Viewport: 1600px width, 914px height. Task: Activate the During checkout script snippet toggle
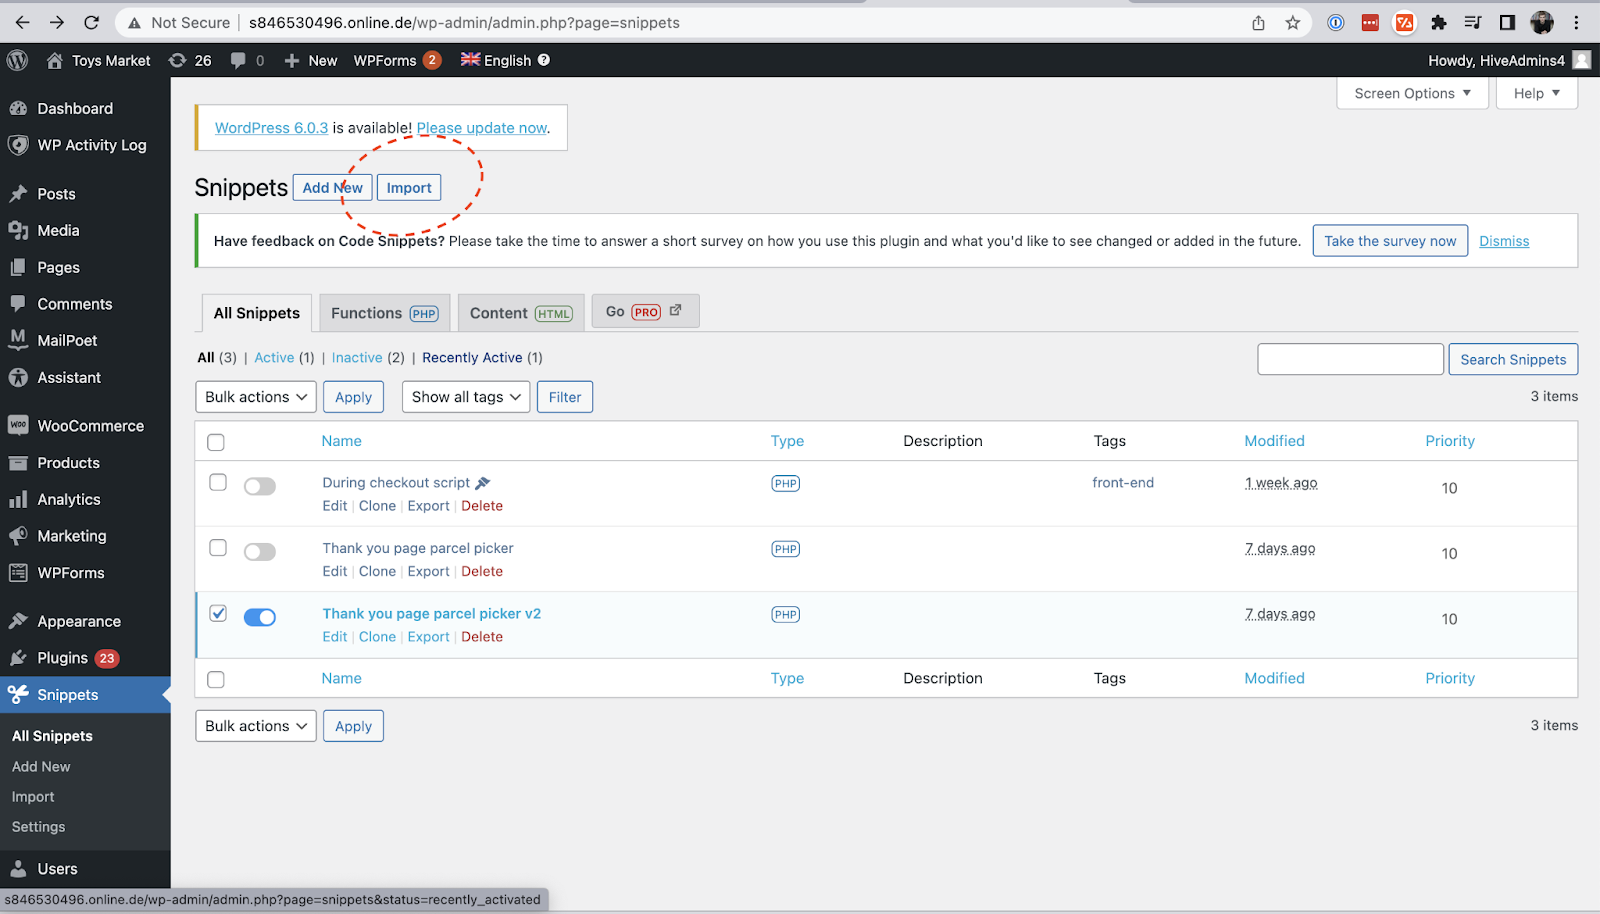click(x=260, y=486)
